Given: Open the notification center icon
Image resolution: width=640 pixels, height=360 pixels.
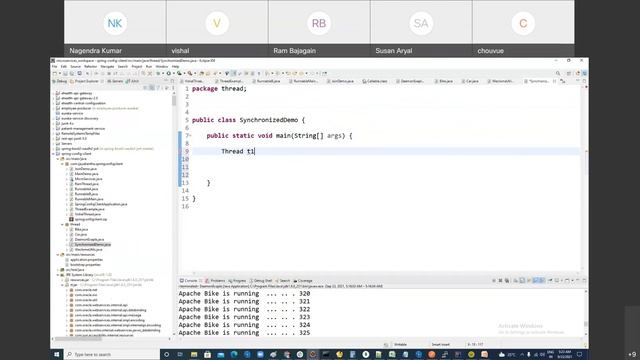Looking at the screenshot, I should point(580,355).
